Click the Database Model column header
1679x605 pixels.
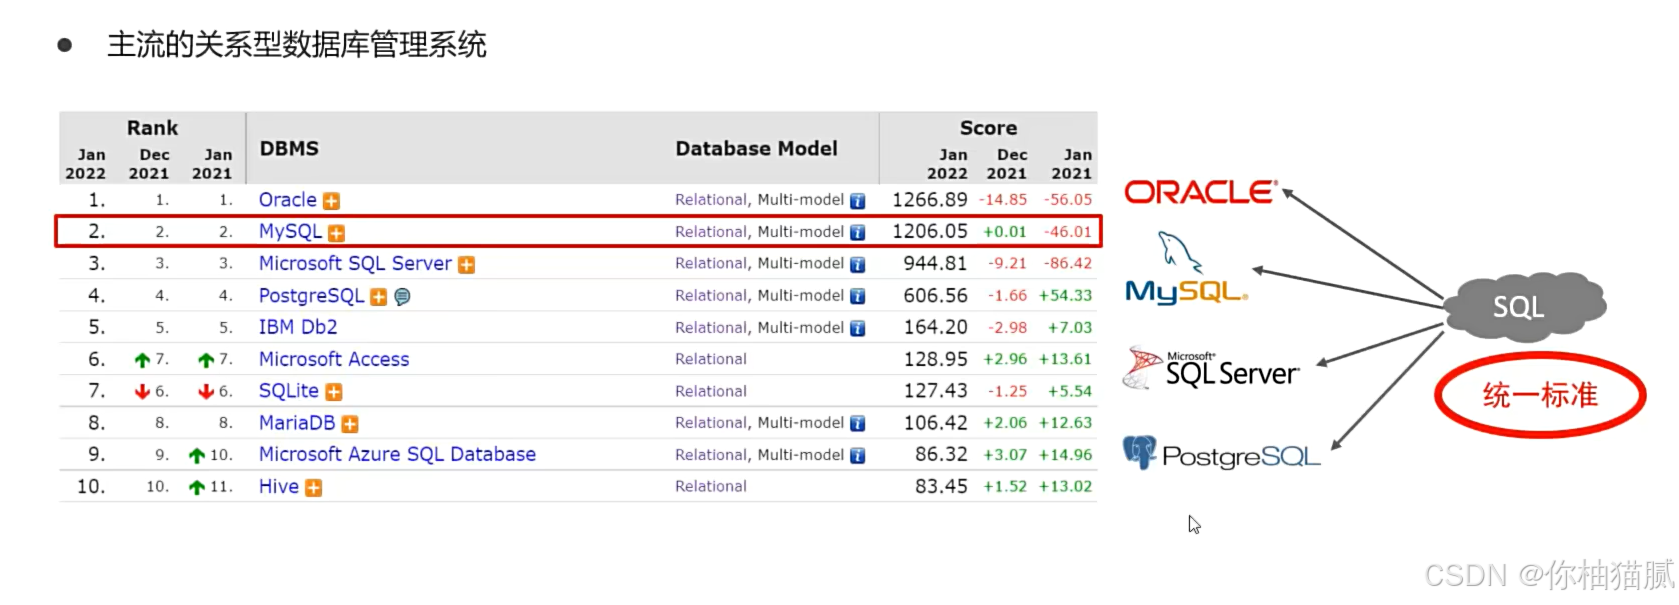point(756,148)
